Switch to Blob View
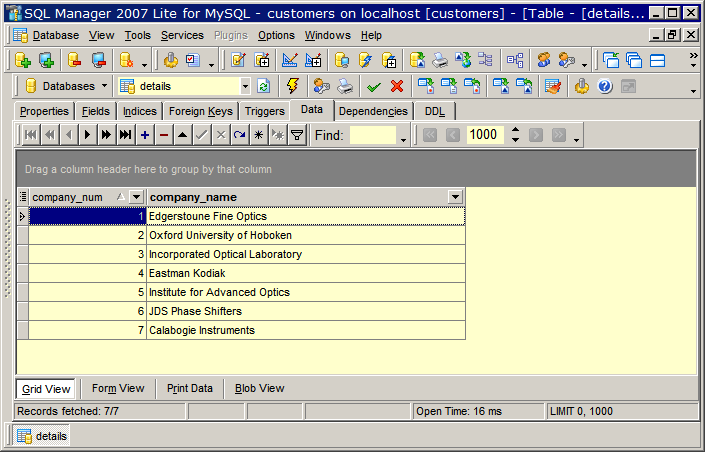Screen dimensions: 705x452 259,388
